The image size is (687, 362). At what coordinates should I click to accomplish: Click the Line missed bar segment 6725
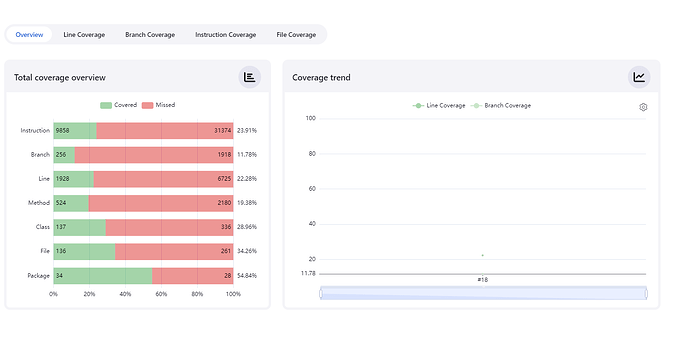click(x=163, y=179)
